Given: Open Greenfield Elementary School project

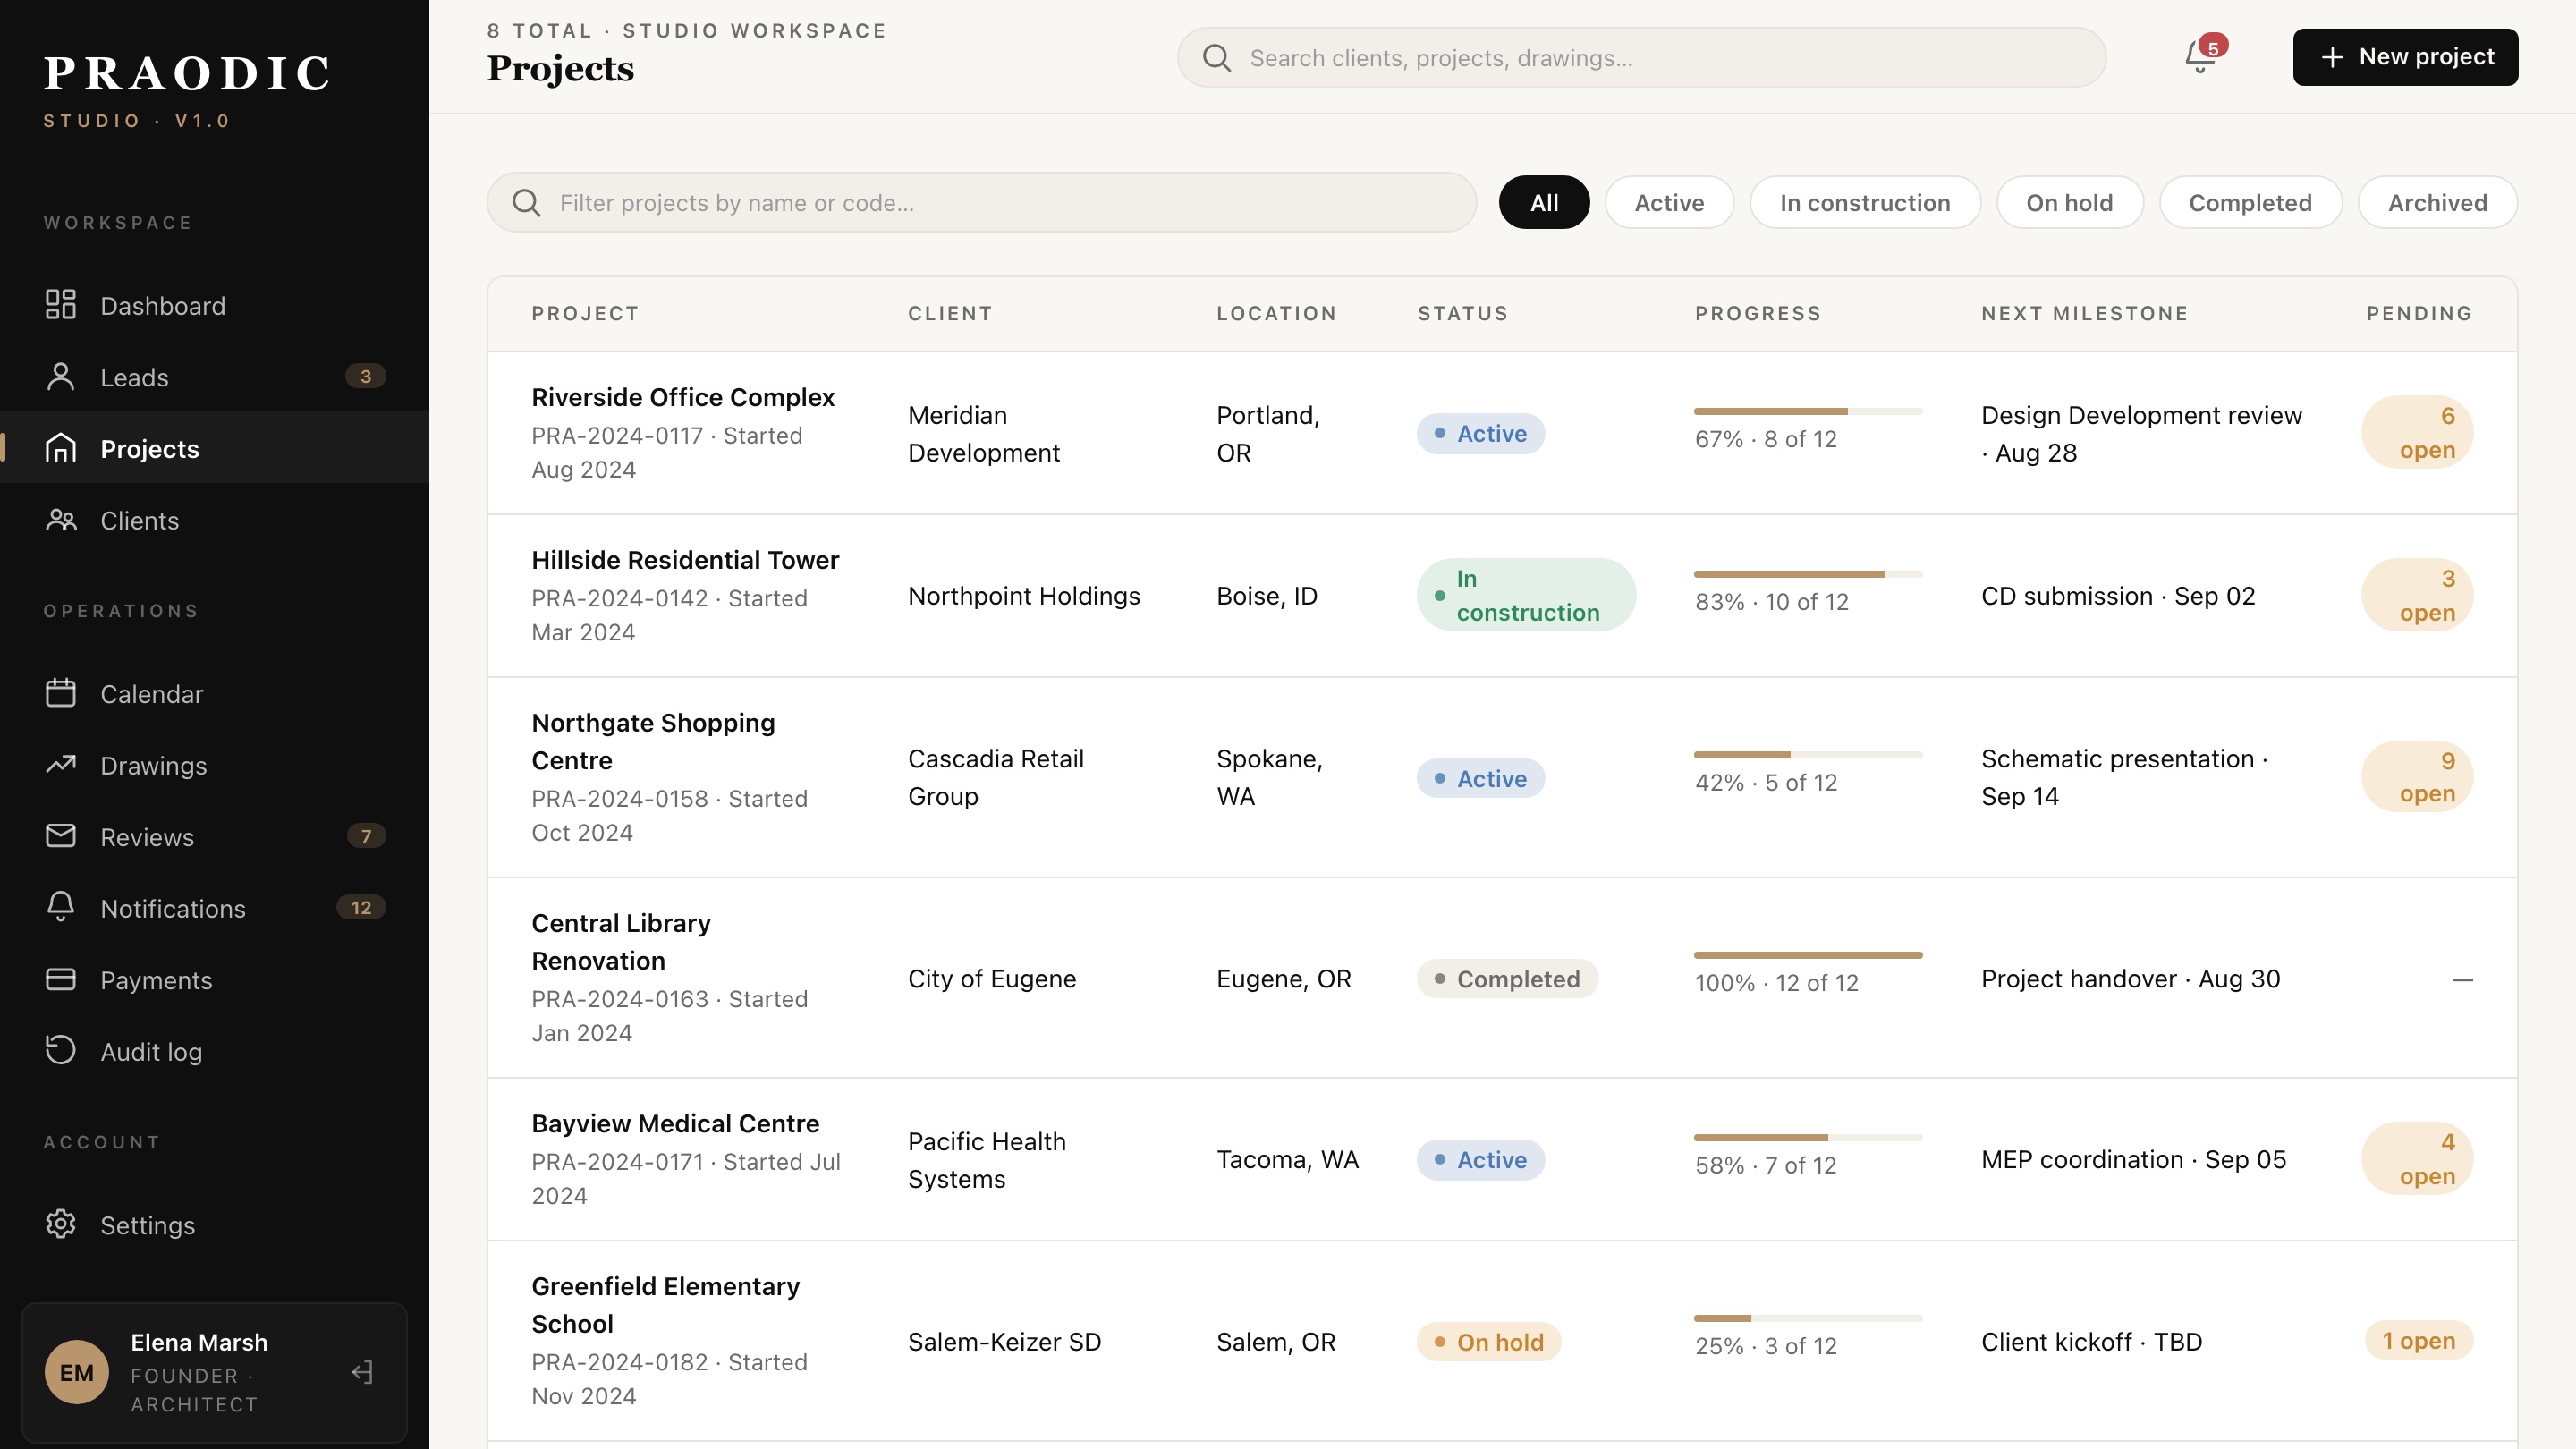Looking at the screenshot, I should point(665,1304).
